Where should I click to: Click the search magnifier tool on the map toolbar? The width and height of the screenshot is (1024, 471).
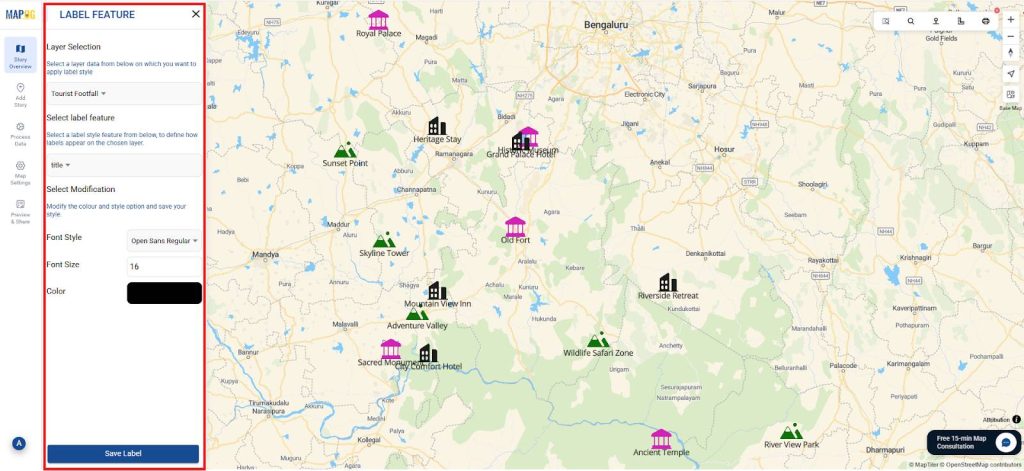pyautogui.click(x=910, y=21)
